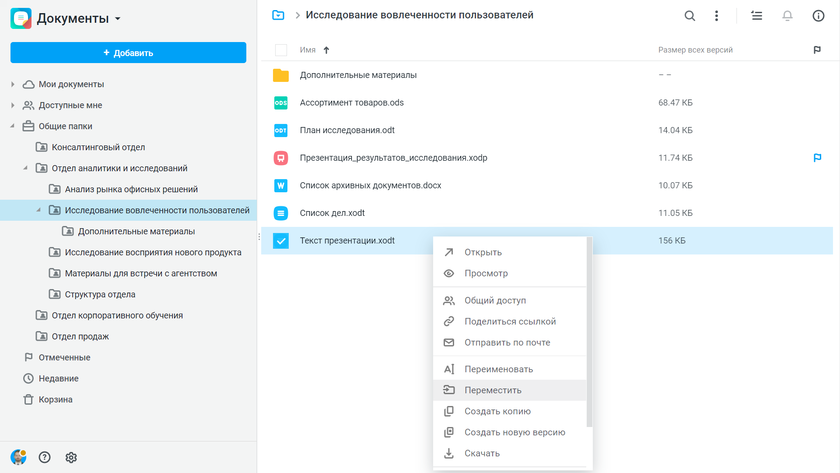Collapse the Общие папки tree node
Screen dimensions: 840x473
[x=12, y=126]
